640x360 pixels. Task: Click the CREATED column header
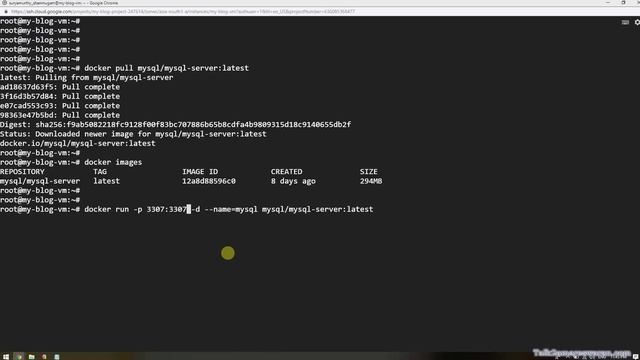(287, 171)
